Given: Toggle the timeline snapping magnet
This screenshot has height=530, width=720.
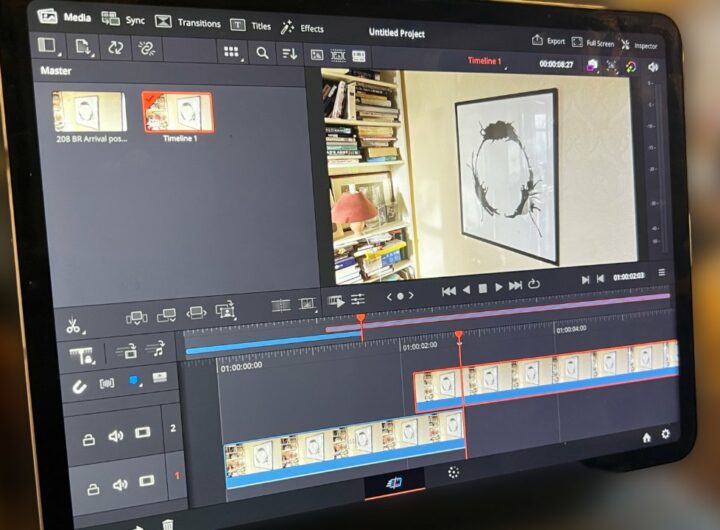Looking at the screenshot, I should point(79,385).
